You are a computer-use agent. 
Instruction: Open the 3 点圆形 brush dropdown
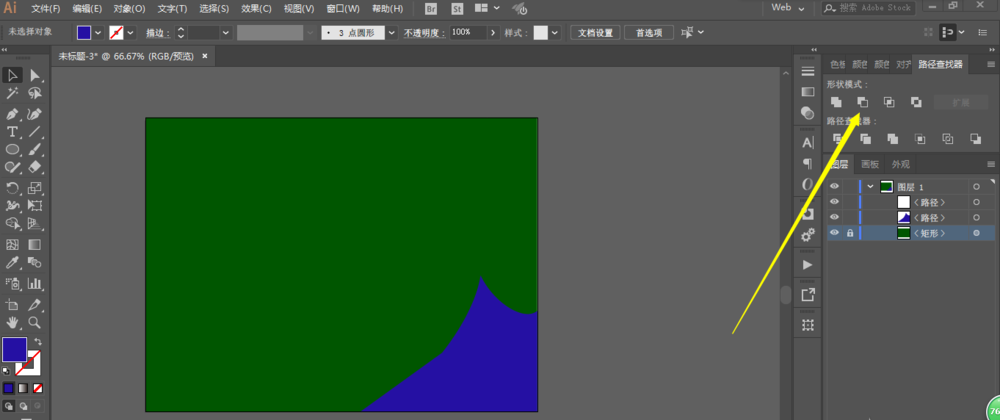click(391, 32)
